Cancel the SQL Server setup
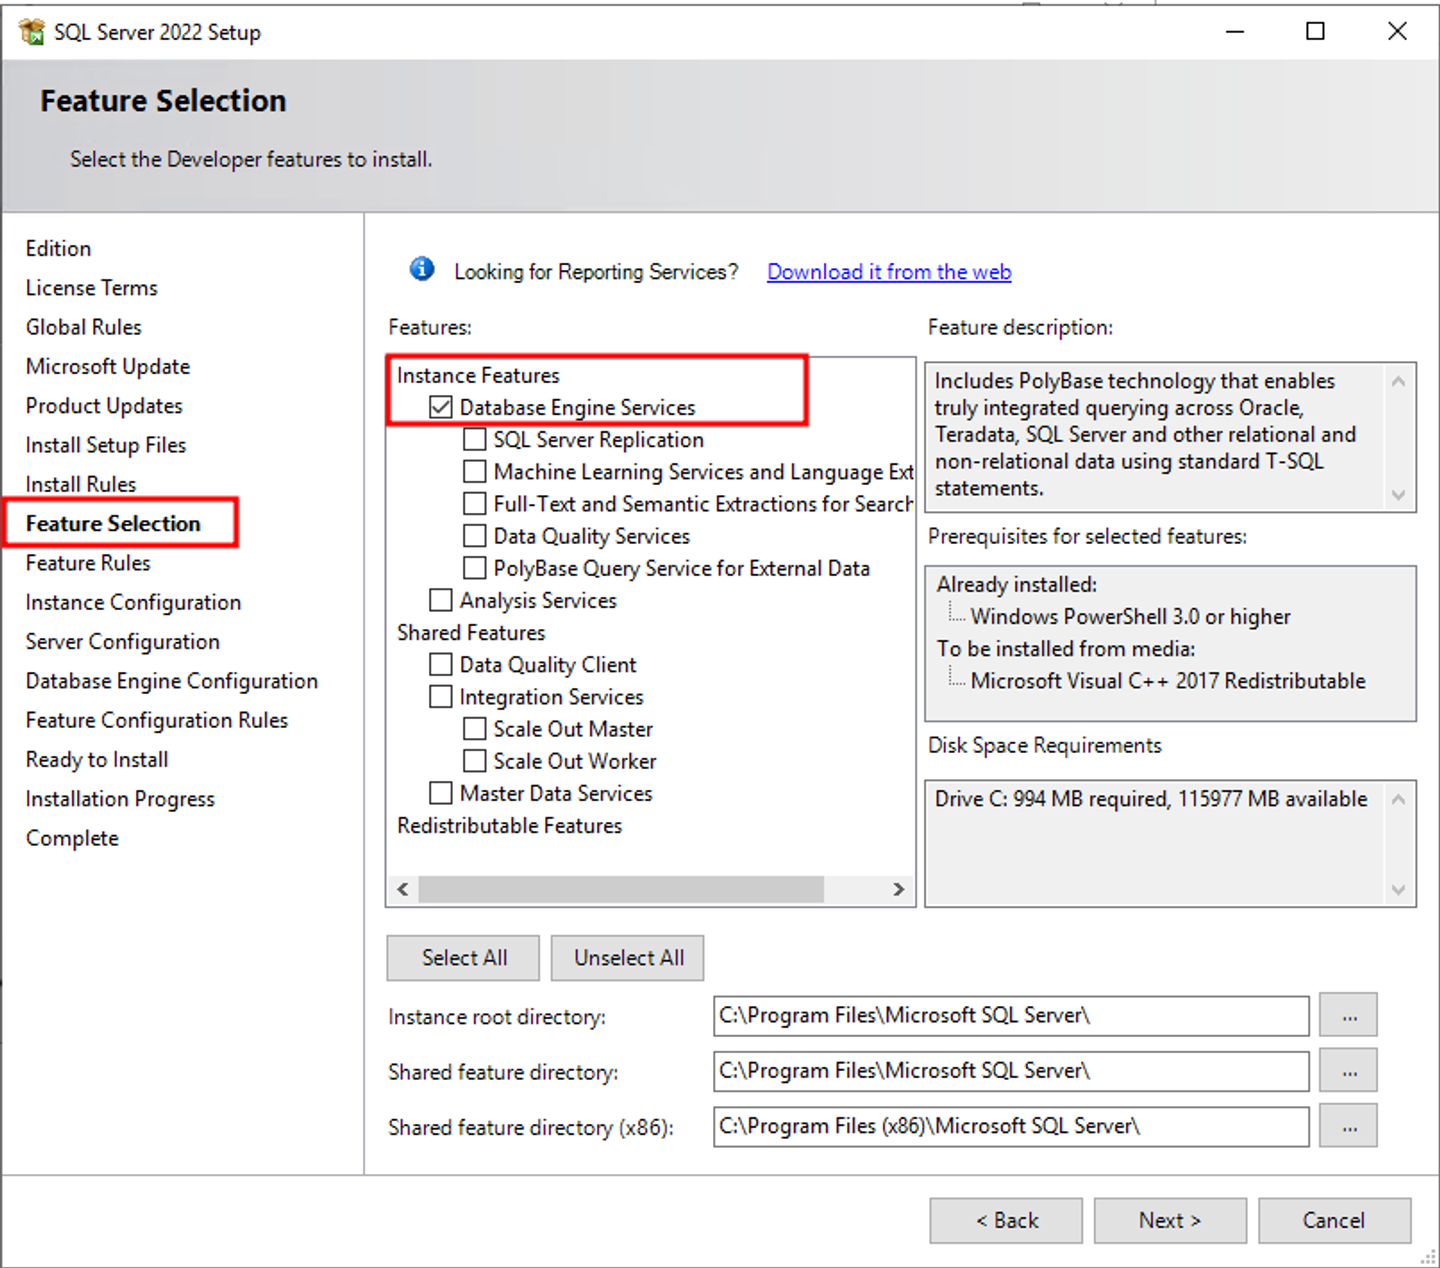Image resolution: width=1440 pixels, height=1268 pixels. (x=1334, y=1221)
